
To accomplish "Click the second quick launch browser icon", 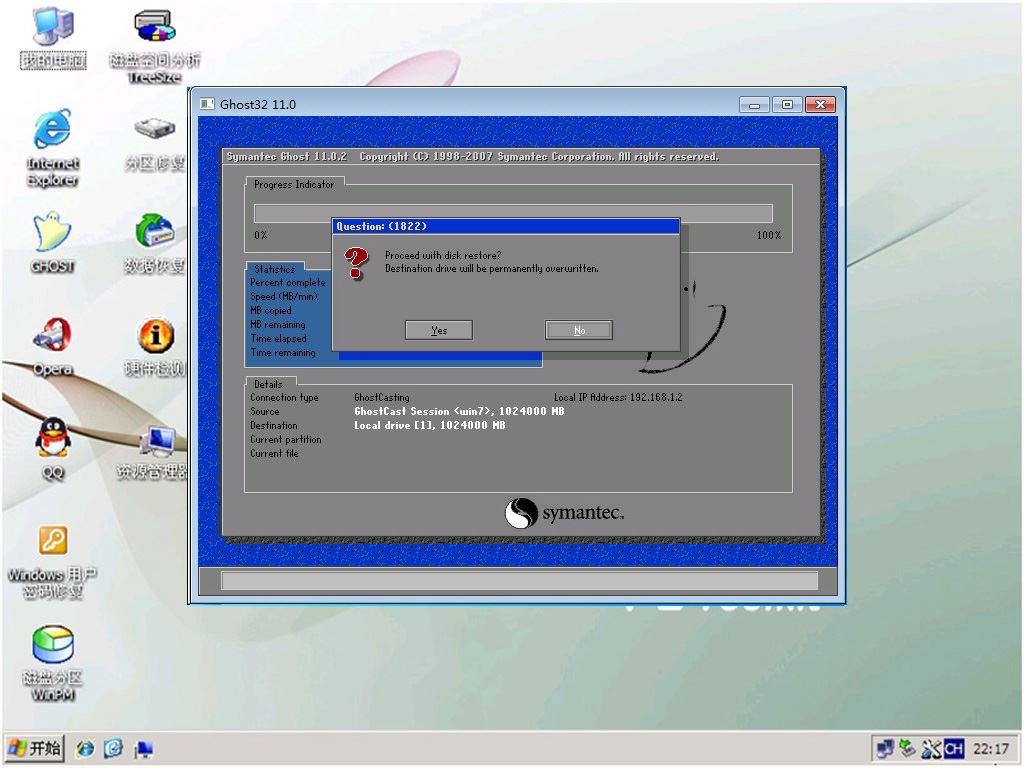I will (x=114, y=748).
